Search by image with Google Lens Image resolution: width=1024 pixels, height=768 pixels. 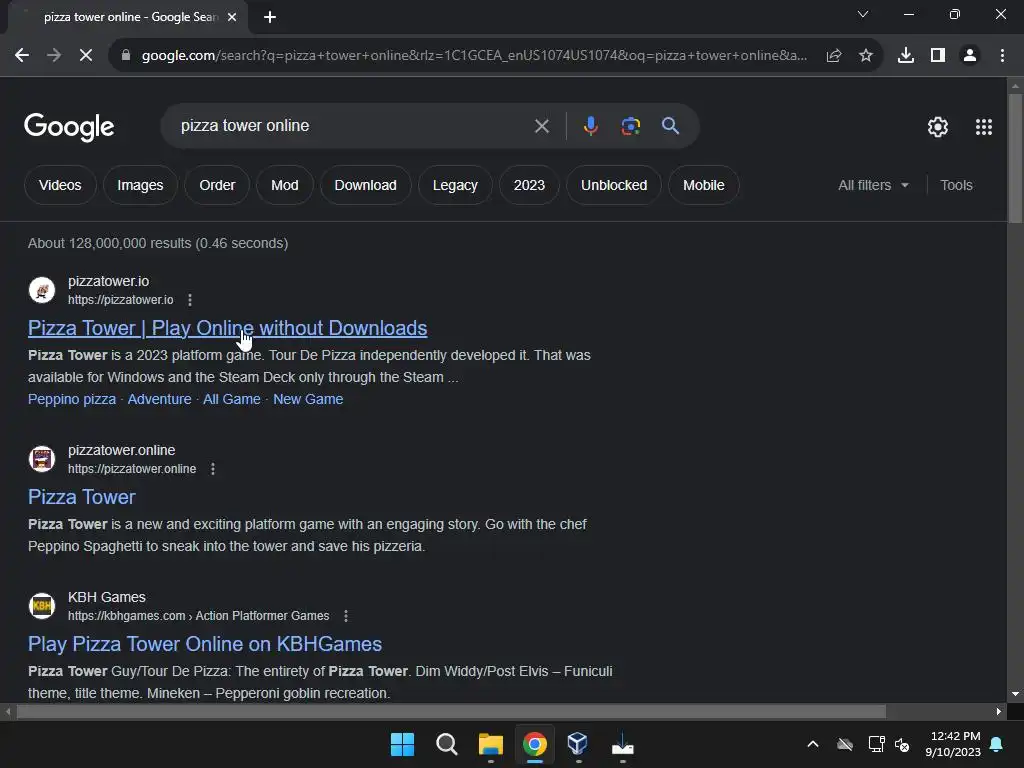630,126
